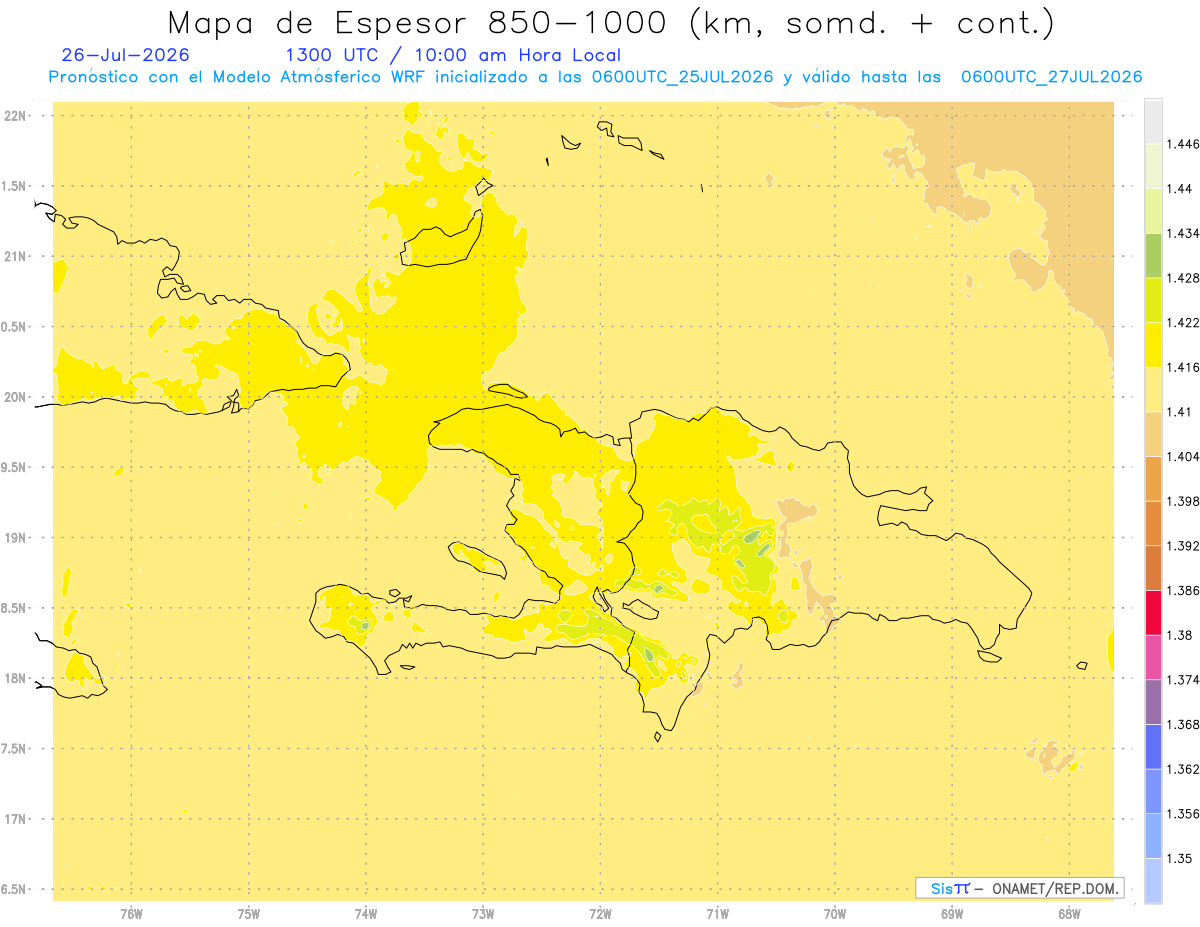This screenshot has width=1200, height=927.
Task: Click the 21N latitude axis label
Action: click(x=14, y=256)
